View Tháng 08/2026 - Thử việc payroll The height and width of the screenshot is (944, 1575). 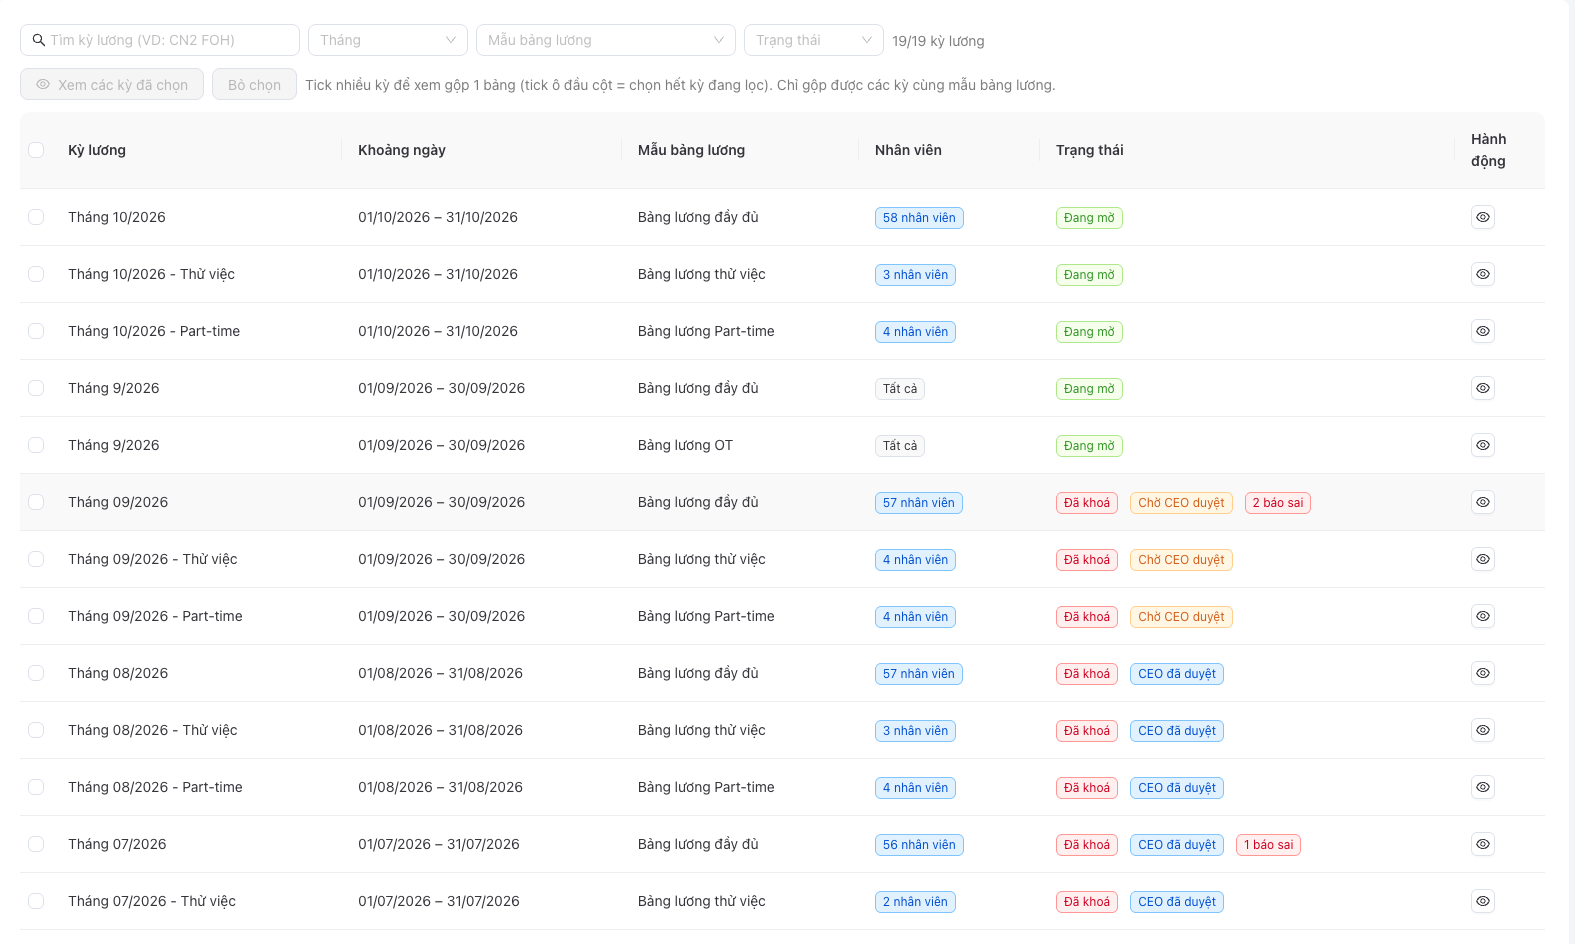[1483, 730]
